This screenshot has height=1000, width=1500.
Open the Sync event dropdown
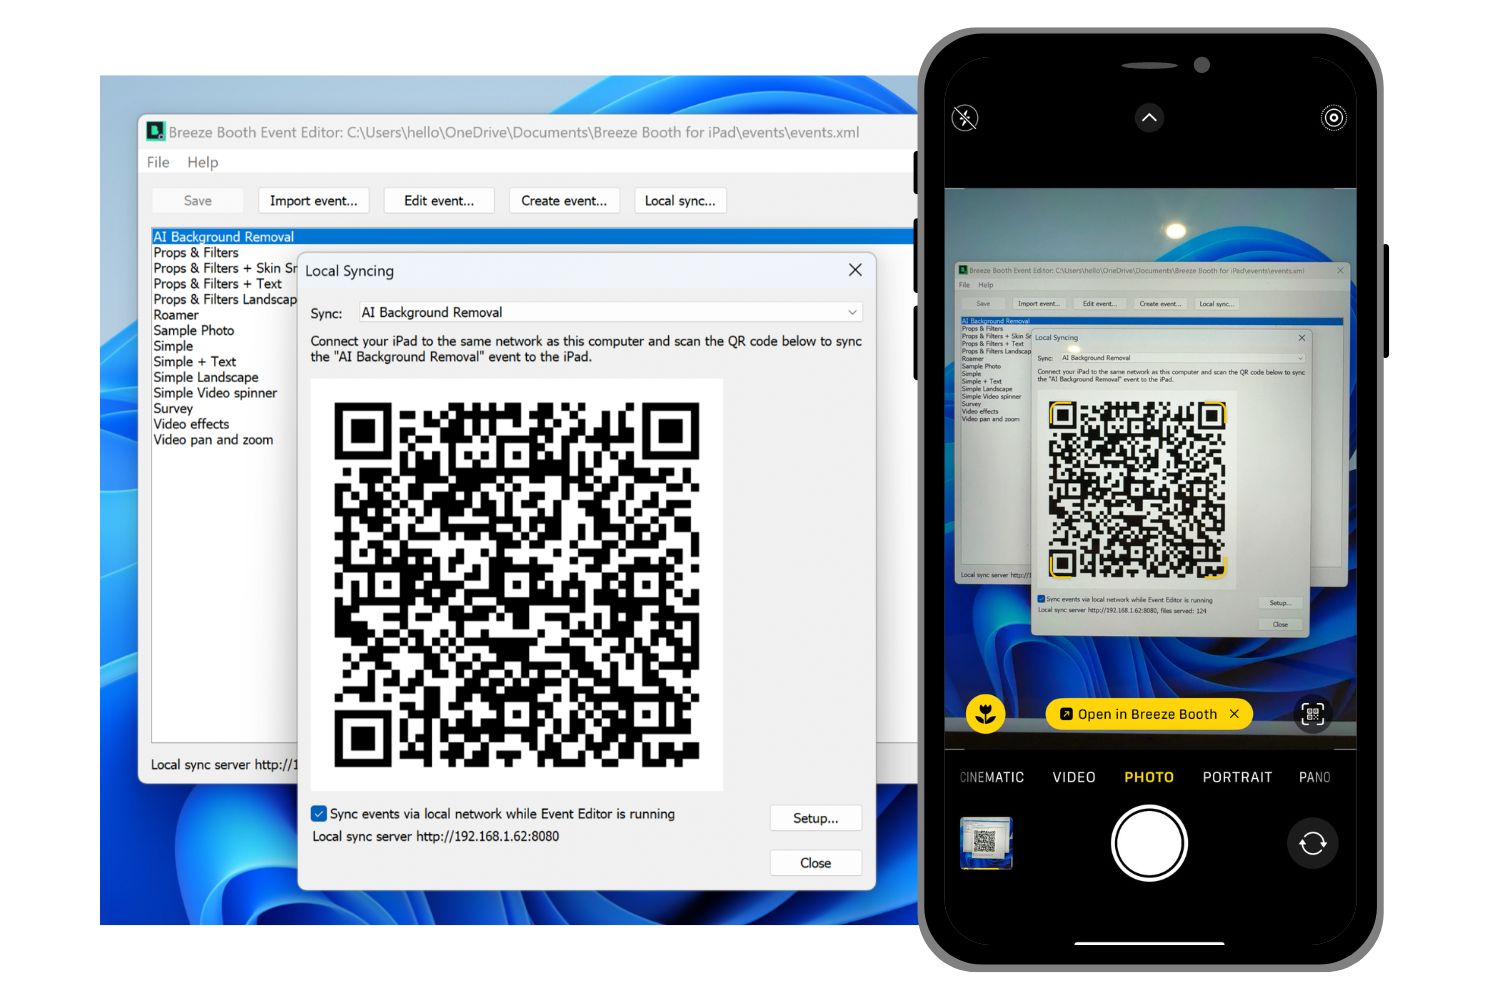(610, 313)
